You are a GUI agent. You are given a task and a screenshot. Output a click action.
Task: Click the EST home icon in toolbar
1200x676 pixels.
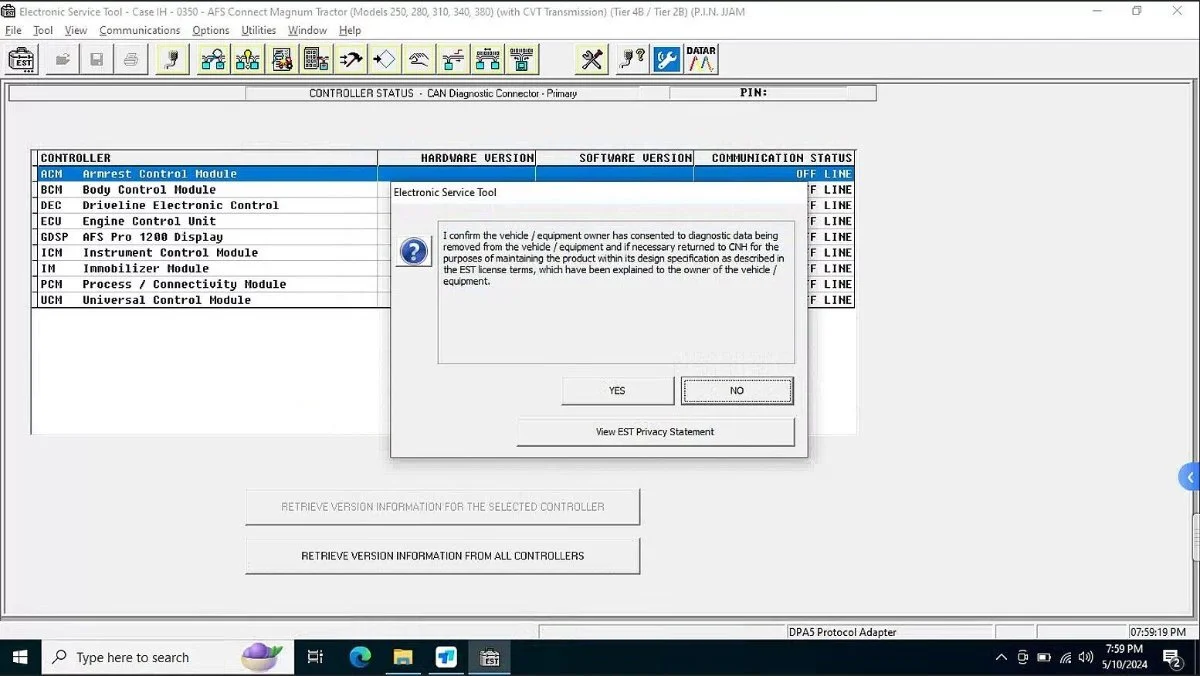click(23, 60)
